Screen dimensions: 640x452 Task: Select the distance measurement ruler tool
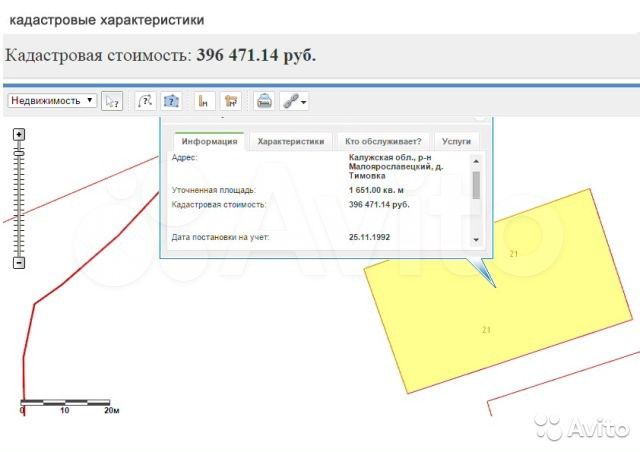point(204,101)
